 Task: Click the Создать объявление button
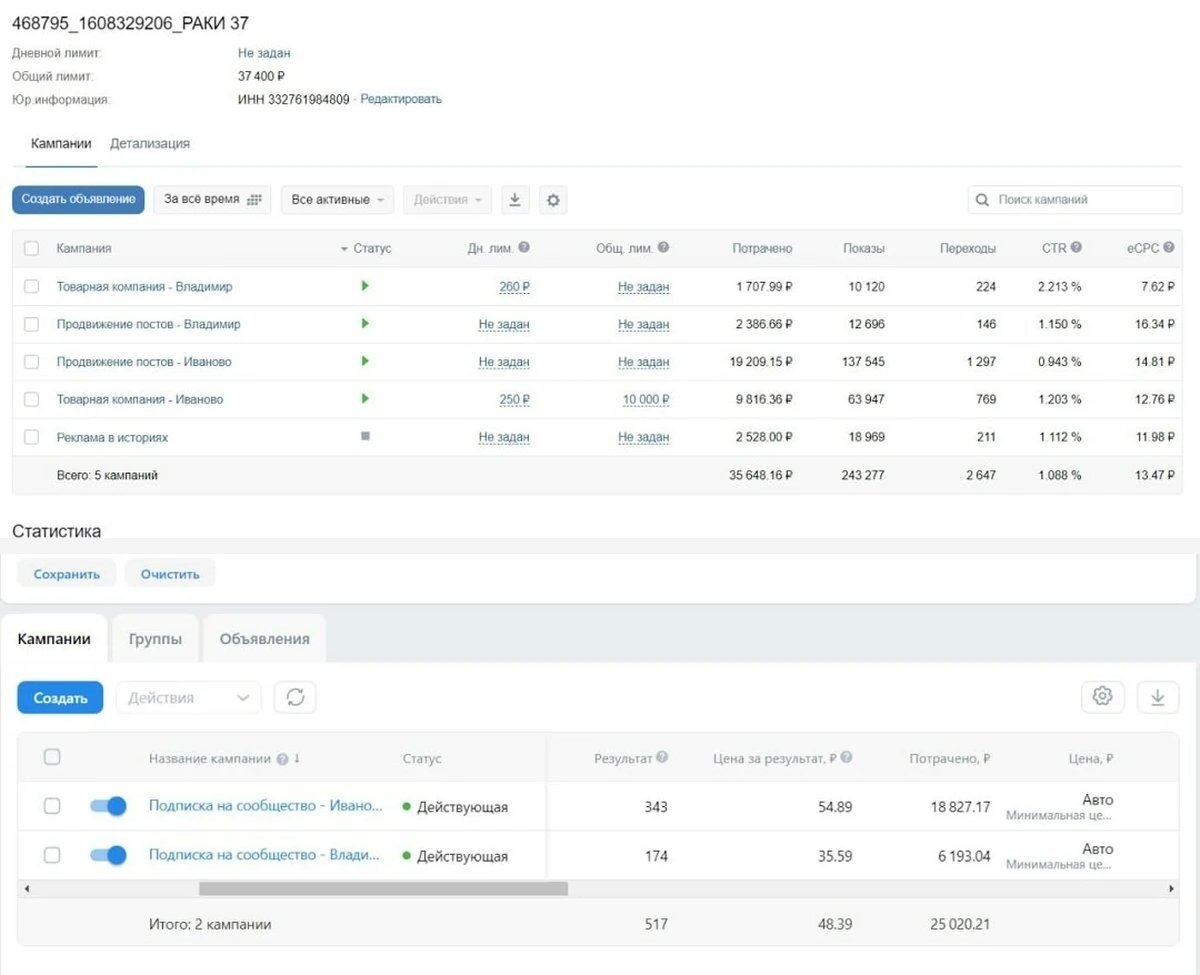78,200
